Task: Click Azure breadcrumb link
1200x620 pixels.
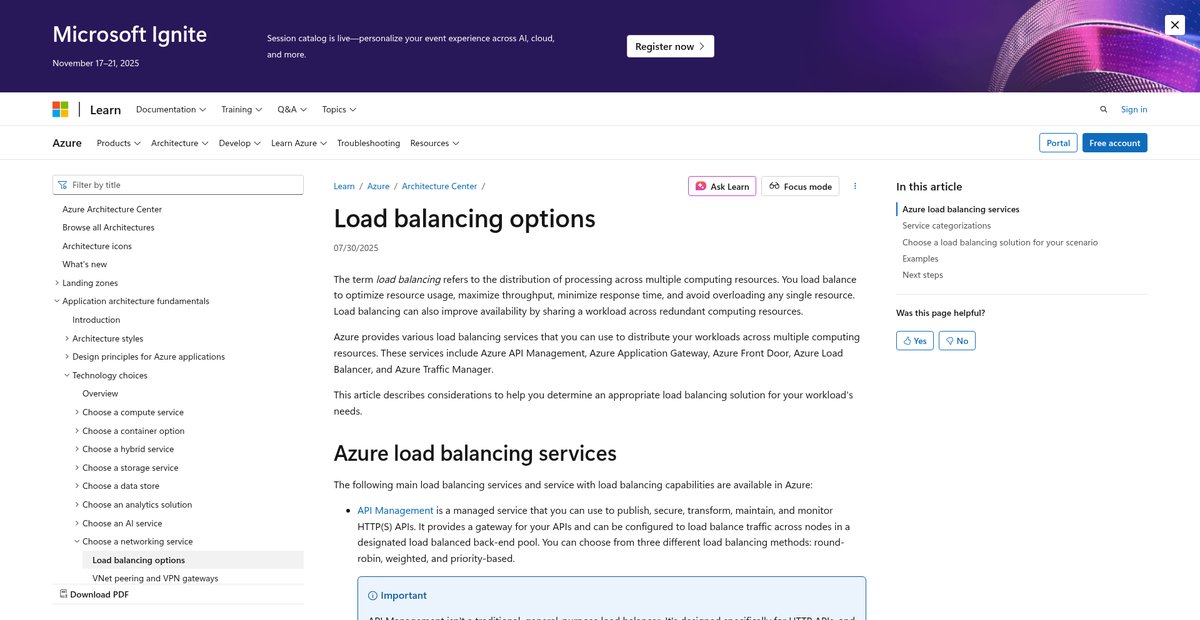Action: point(378,186)
